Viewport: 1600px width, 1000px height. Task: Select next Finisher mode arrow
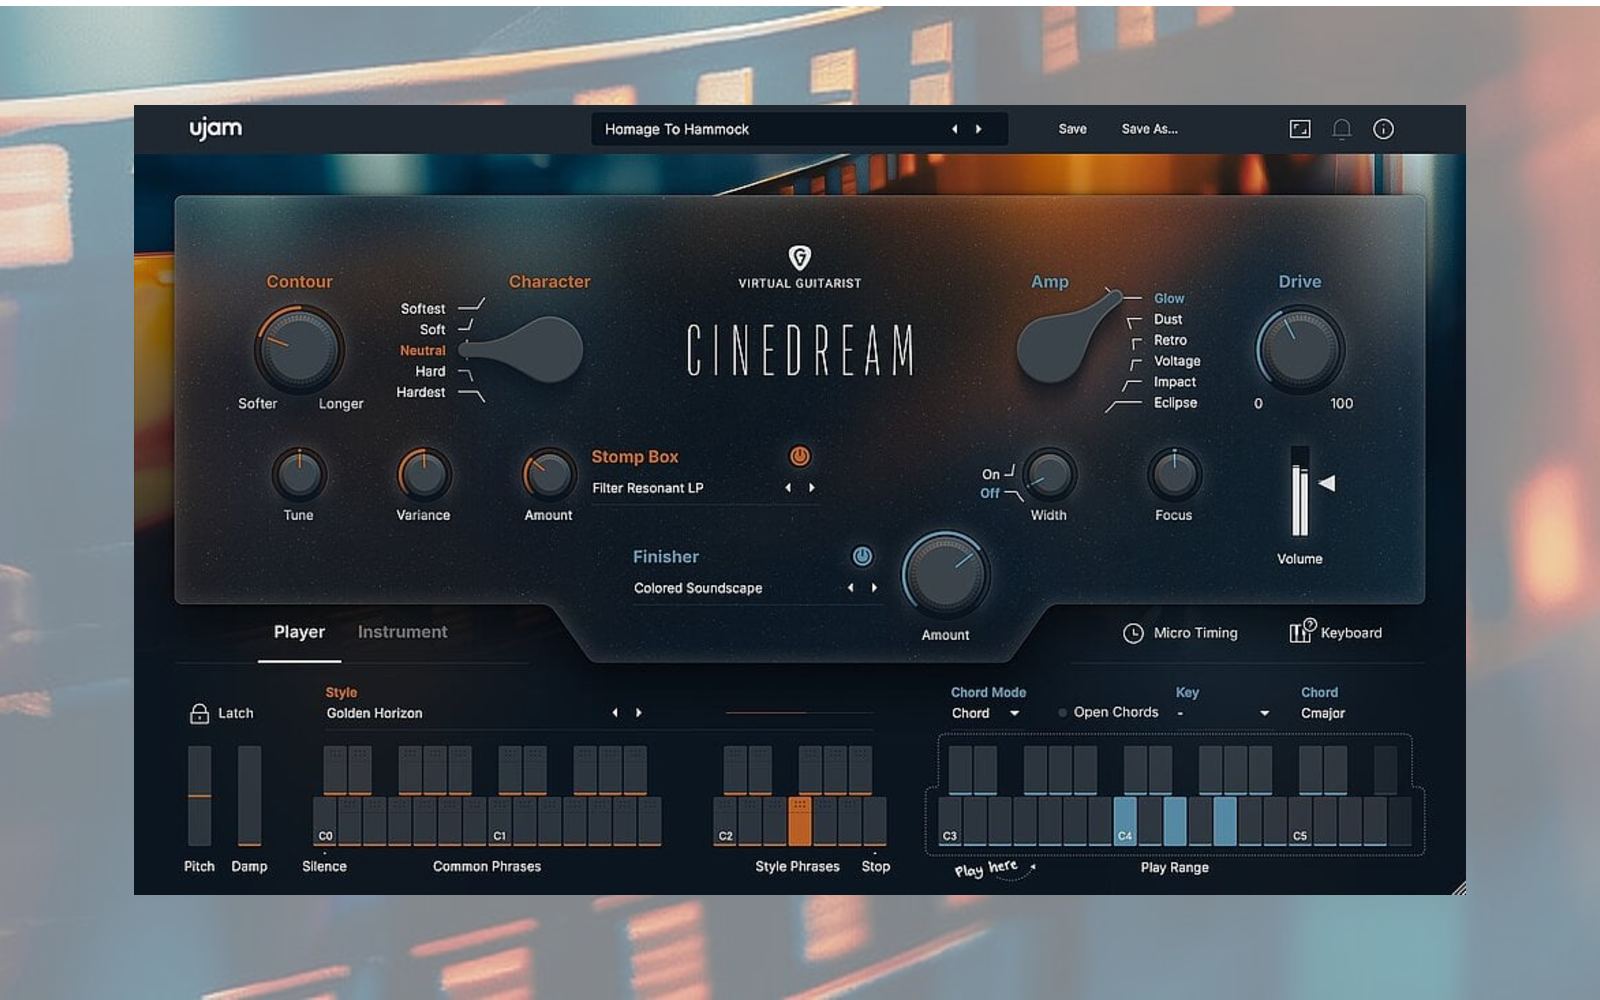coord(874,588)
